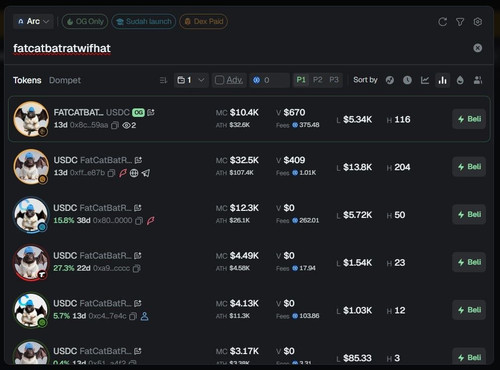Open share icon next to FATCATBAT USDC

[x=151, y=113]
